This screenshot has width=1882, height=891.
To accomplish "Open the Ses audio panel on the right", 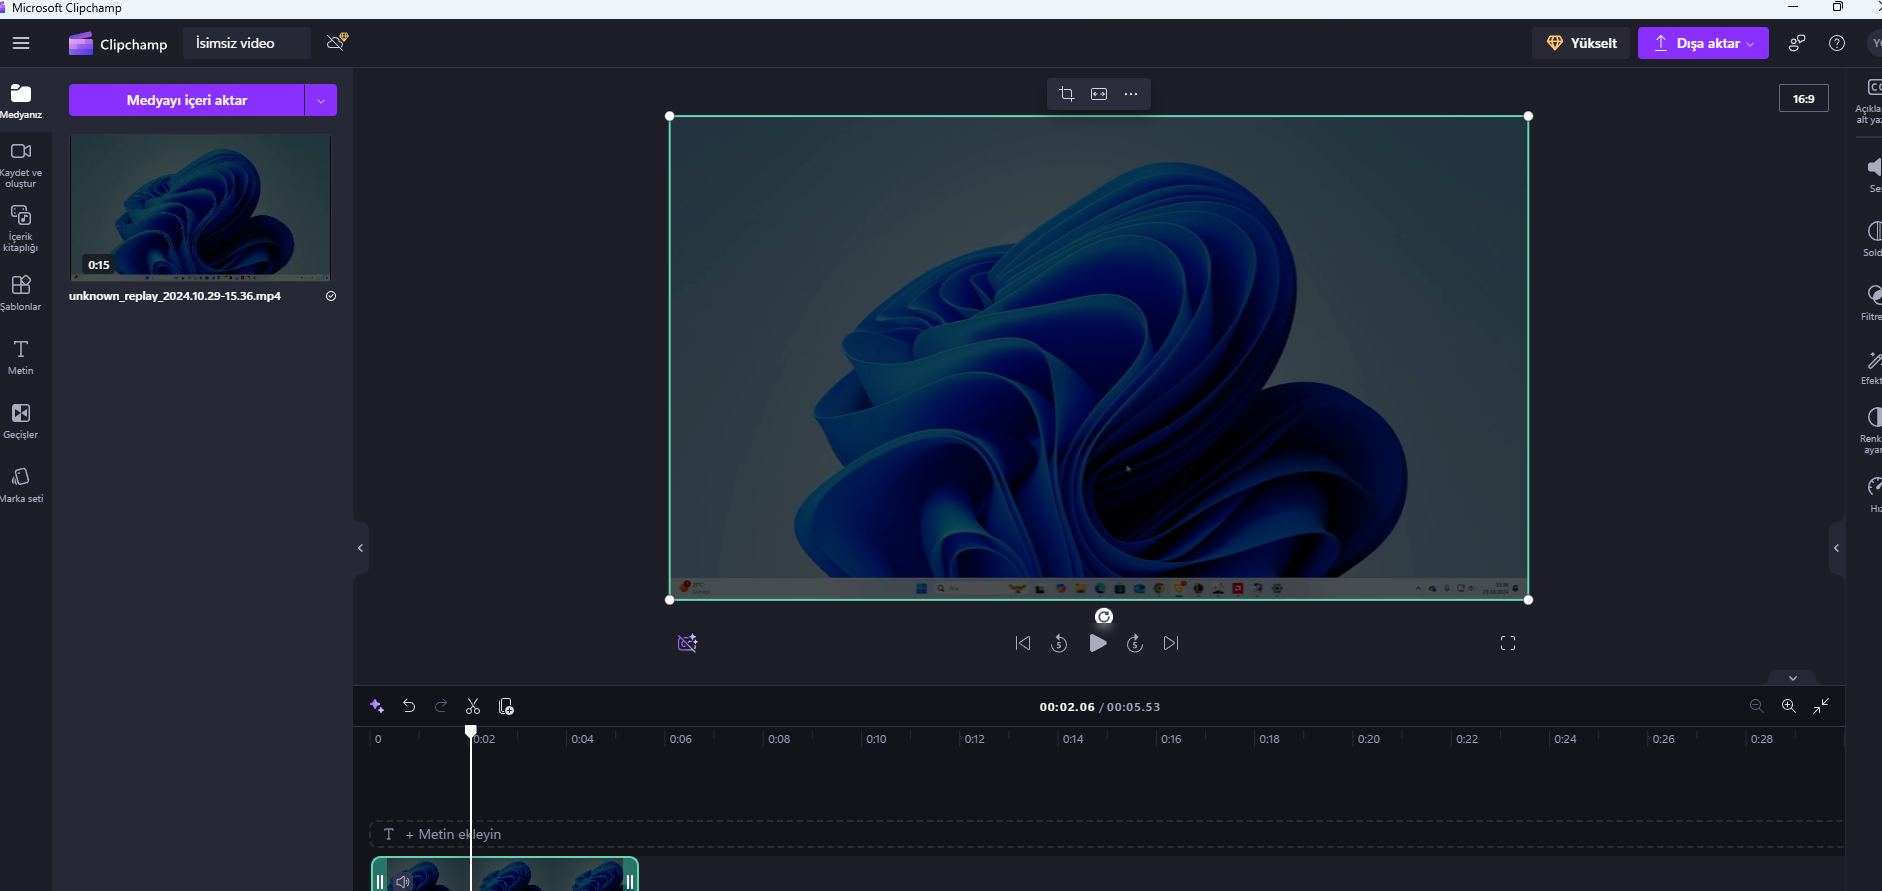I will coord(1872,175).
